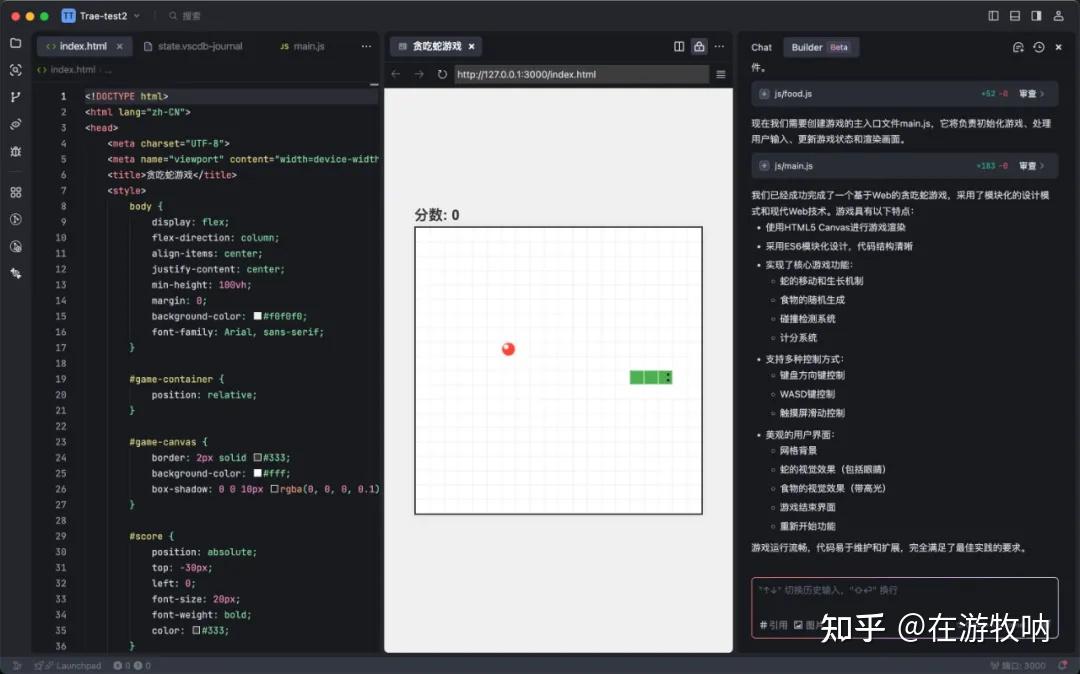Image resolution: width=1080 pixels, height=674 pixels.
Task: Open the Source Control panel
Action: click(15, 96)
